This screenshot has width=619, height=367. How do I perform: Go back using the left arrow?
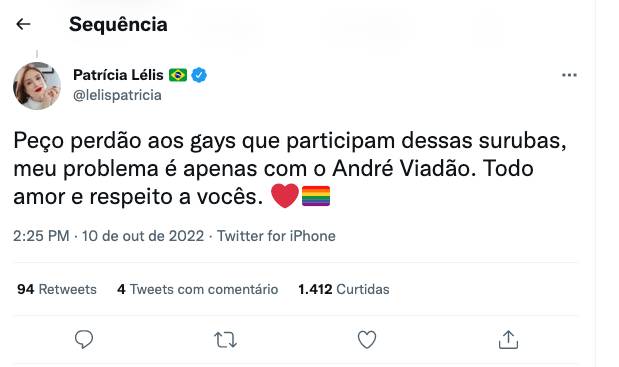pyautogui.click(x=23, y=24)
